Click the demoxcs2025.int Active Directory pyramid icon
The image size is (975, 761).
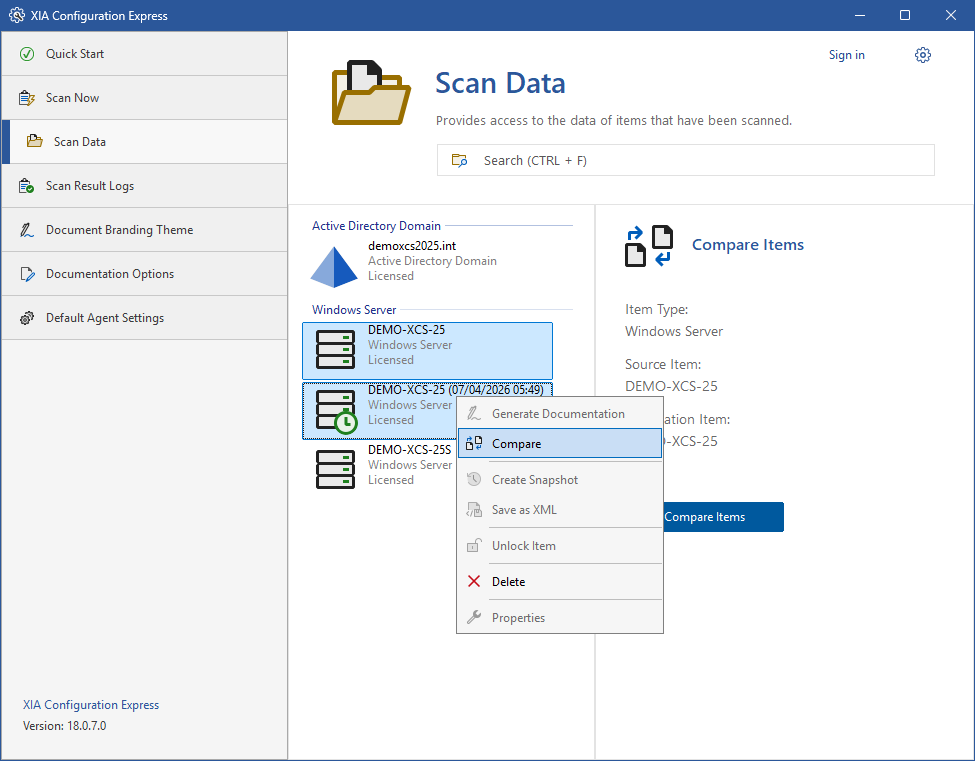pyautogui.click(x=334, y=265)
